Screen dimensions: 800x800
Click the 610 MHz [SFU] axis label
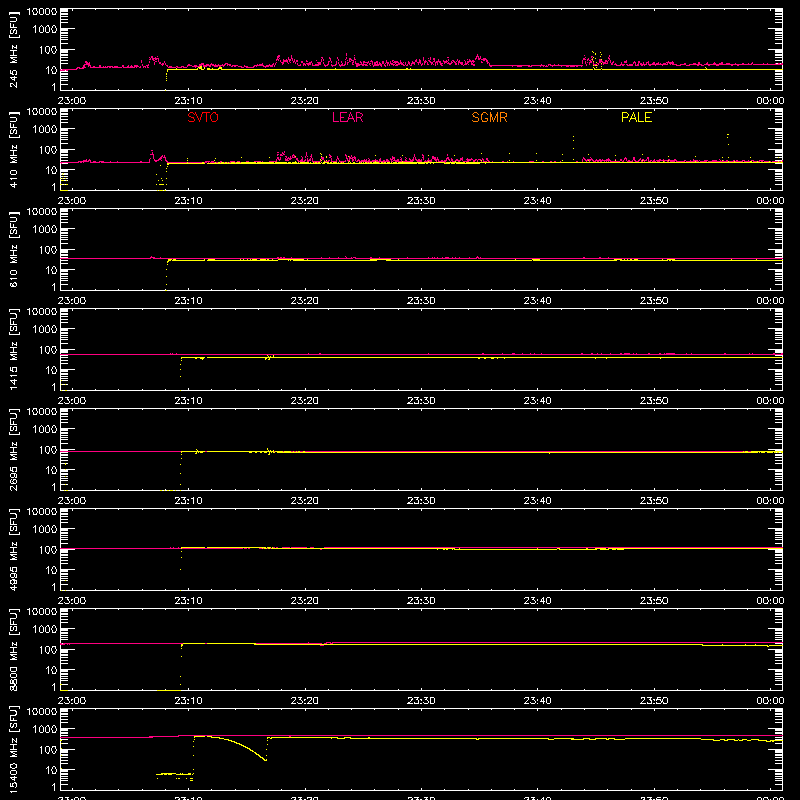[13, 252]
